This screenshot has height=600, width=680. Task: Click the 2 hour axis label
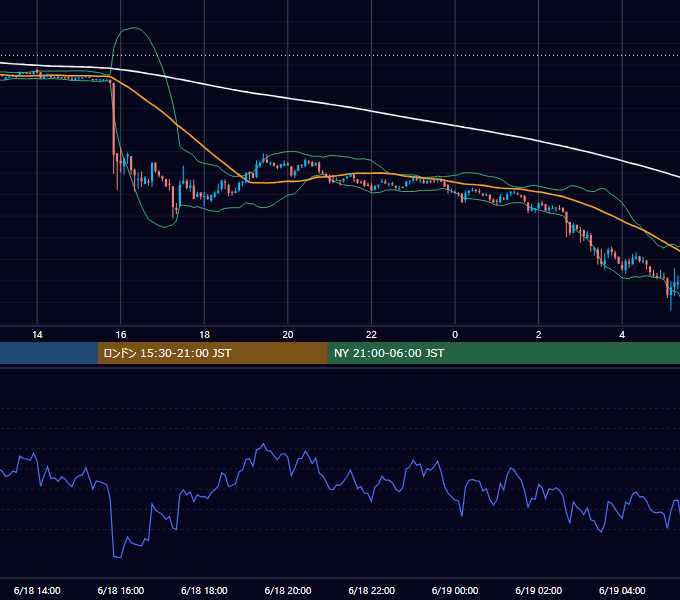point(539,335)
